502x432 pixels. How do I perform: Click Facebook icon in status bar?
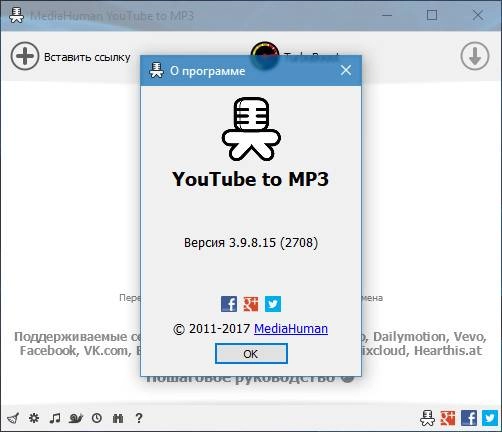(x=469, y=418)
